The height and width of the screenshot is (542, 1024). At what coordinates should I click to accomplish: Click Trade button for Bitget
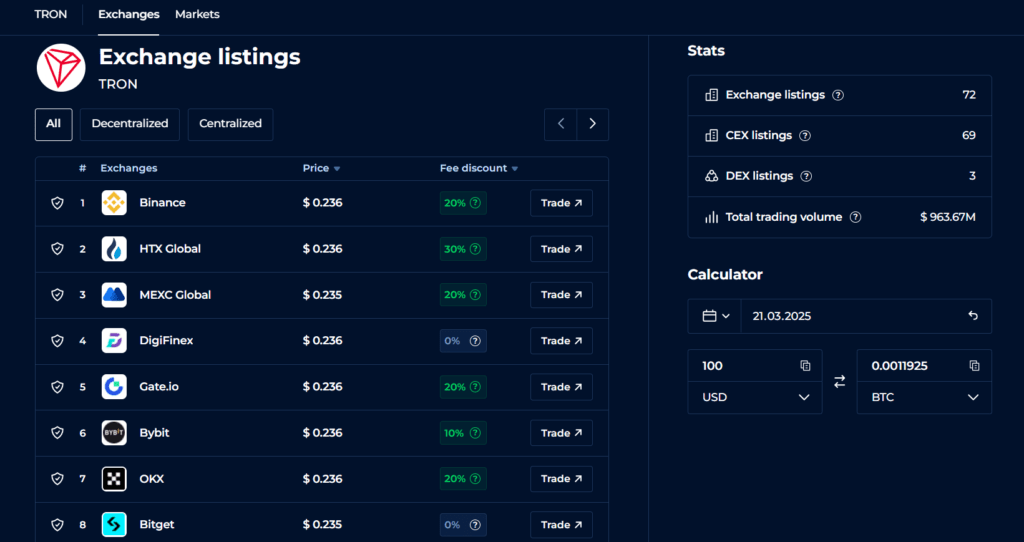(562, 524)
